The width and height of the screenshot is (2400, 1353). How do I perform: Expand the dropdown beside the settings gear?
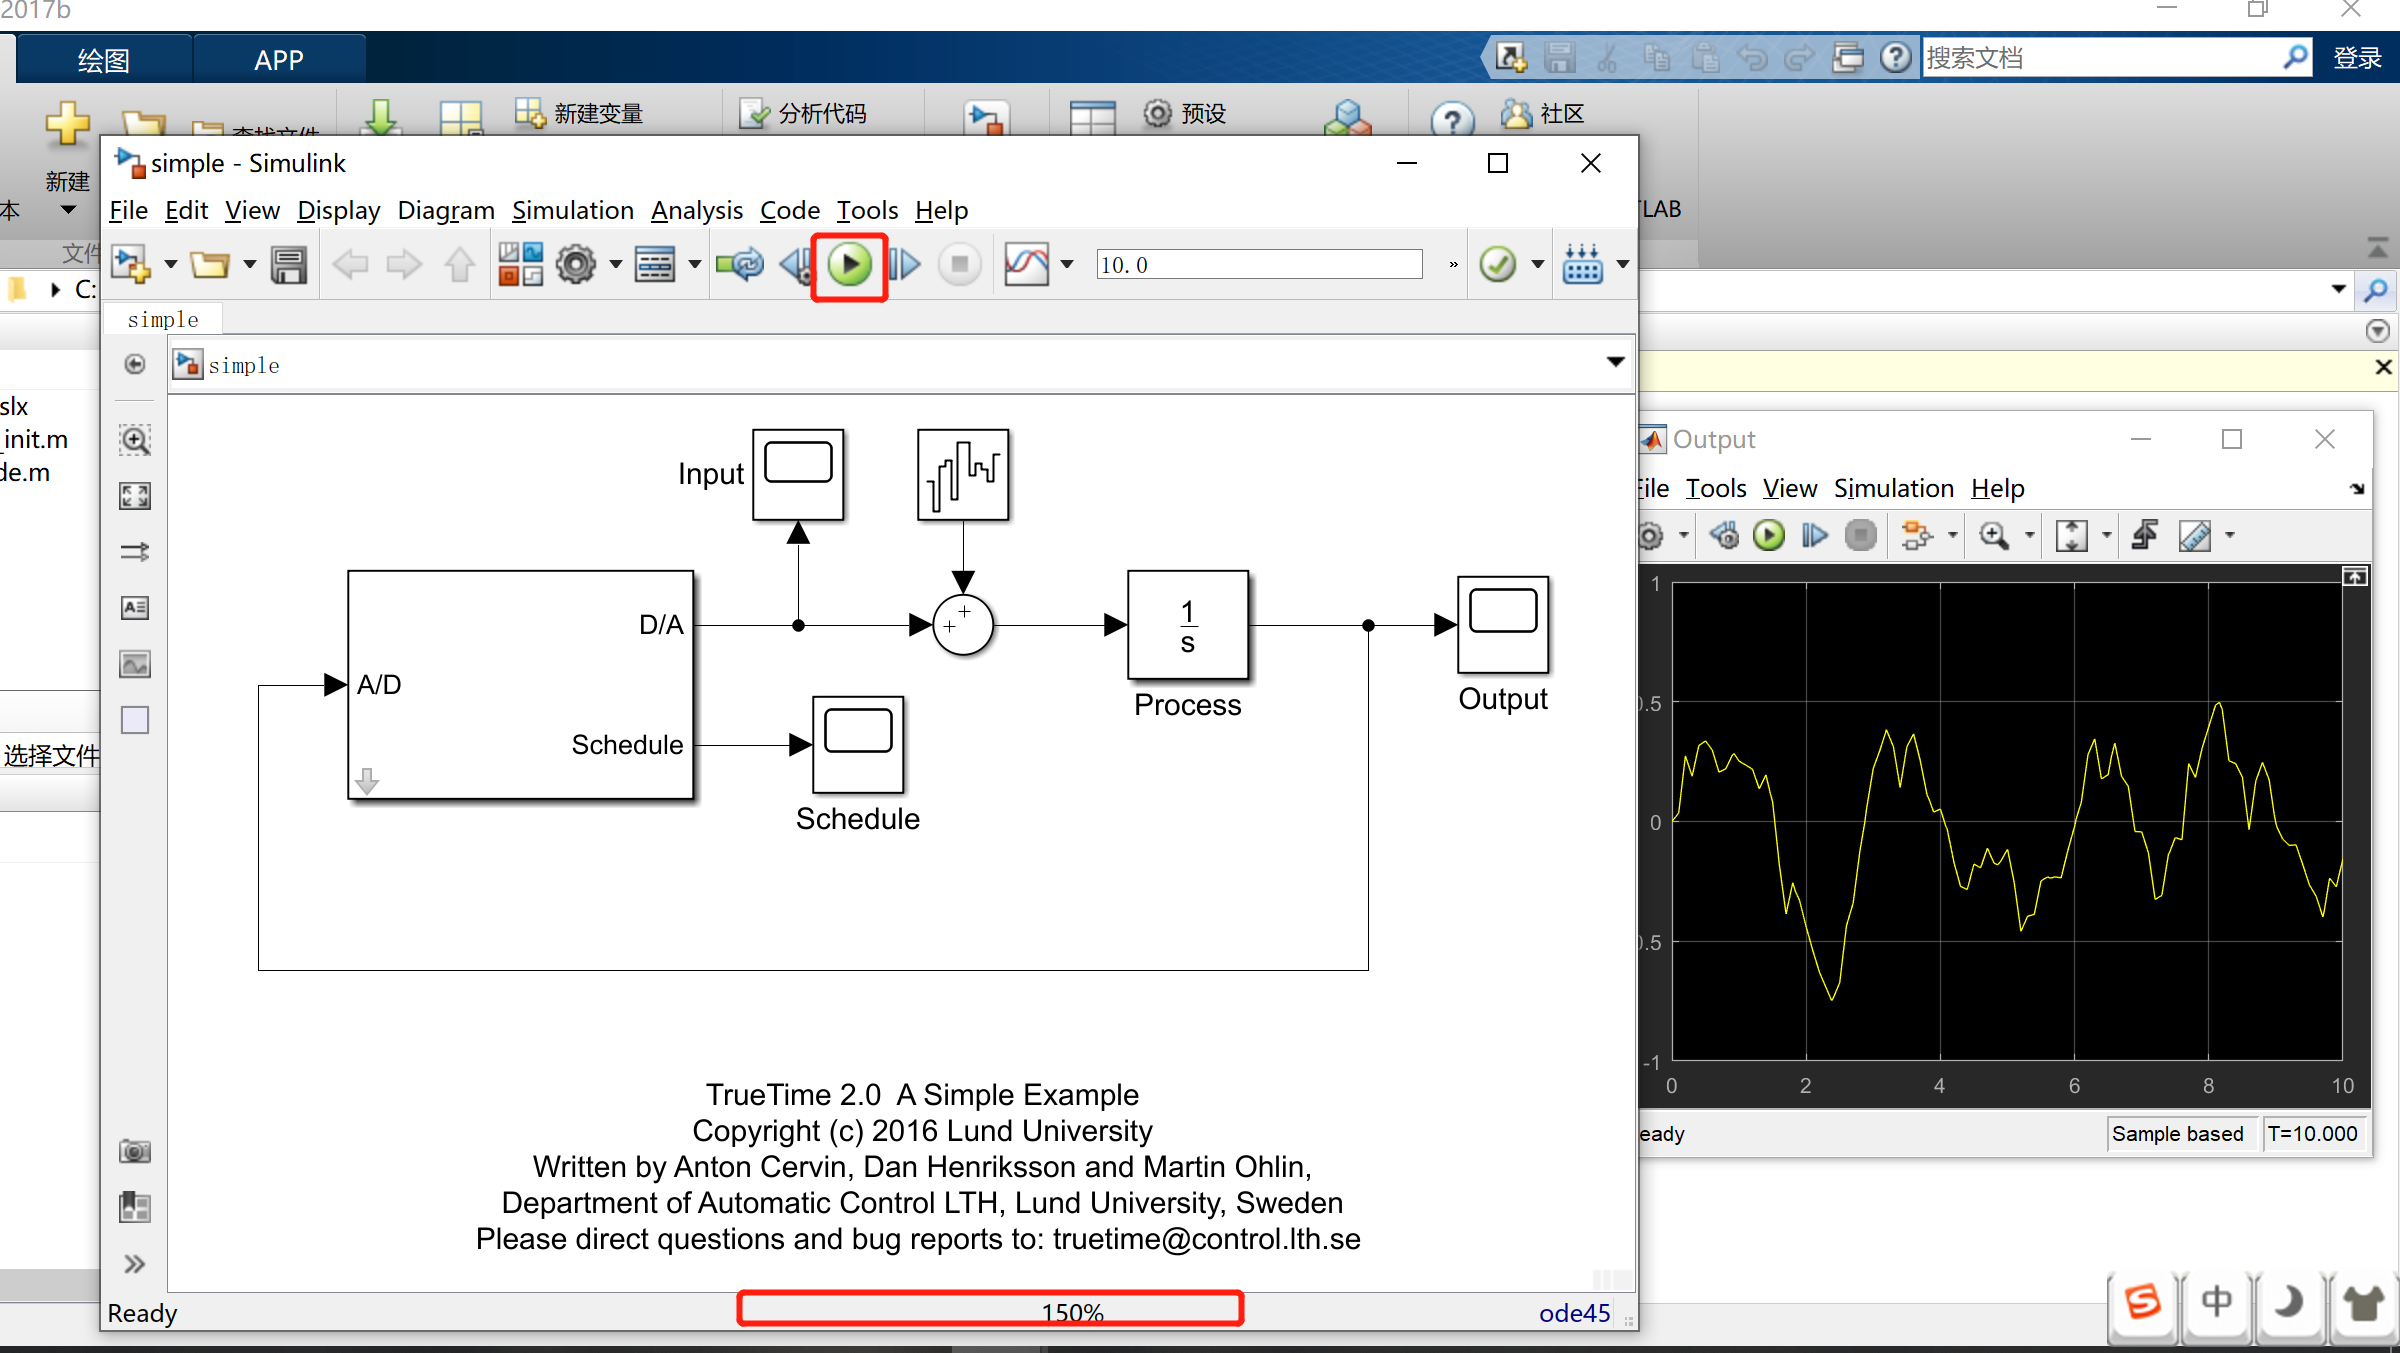(x=616, y=264)
